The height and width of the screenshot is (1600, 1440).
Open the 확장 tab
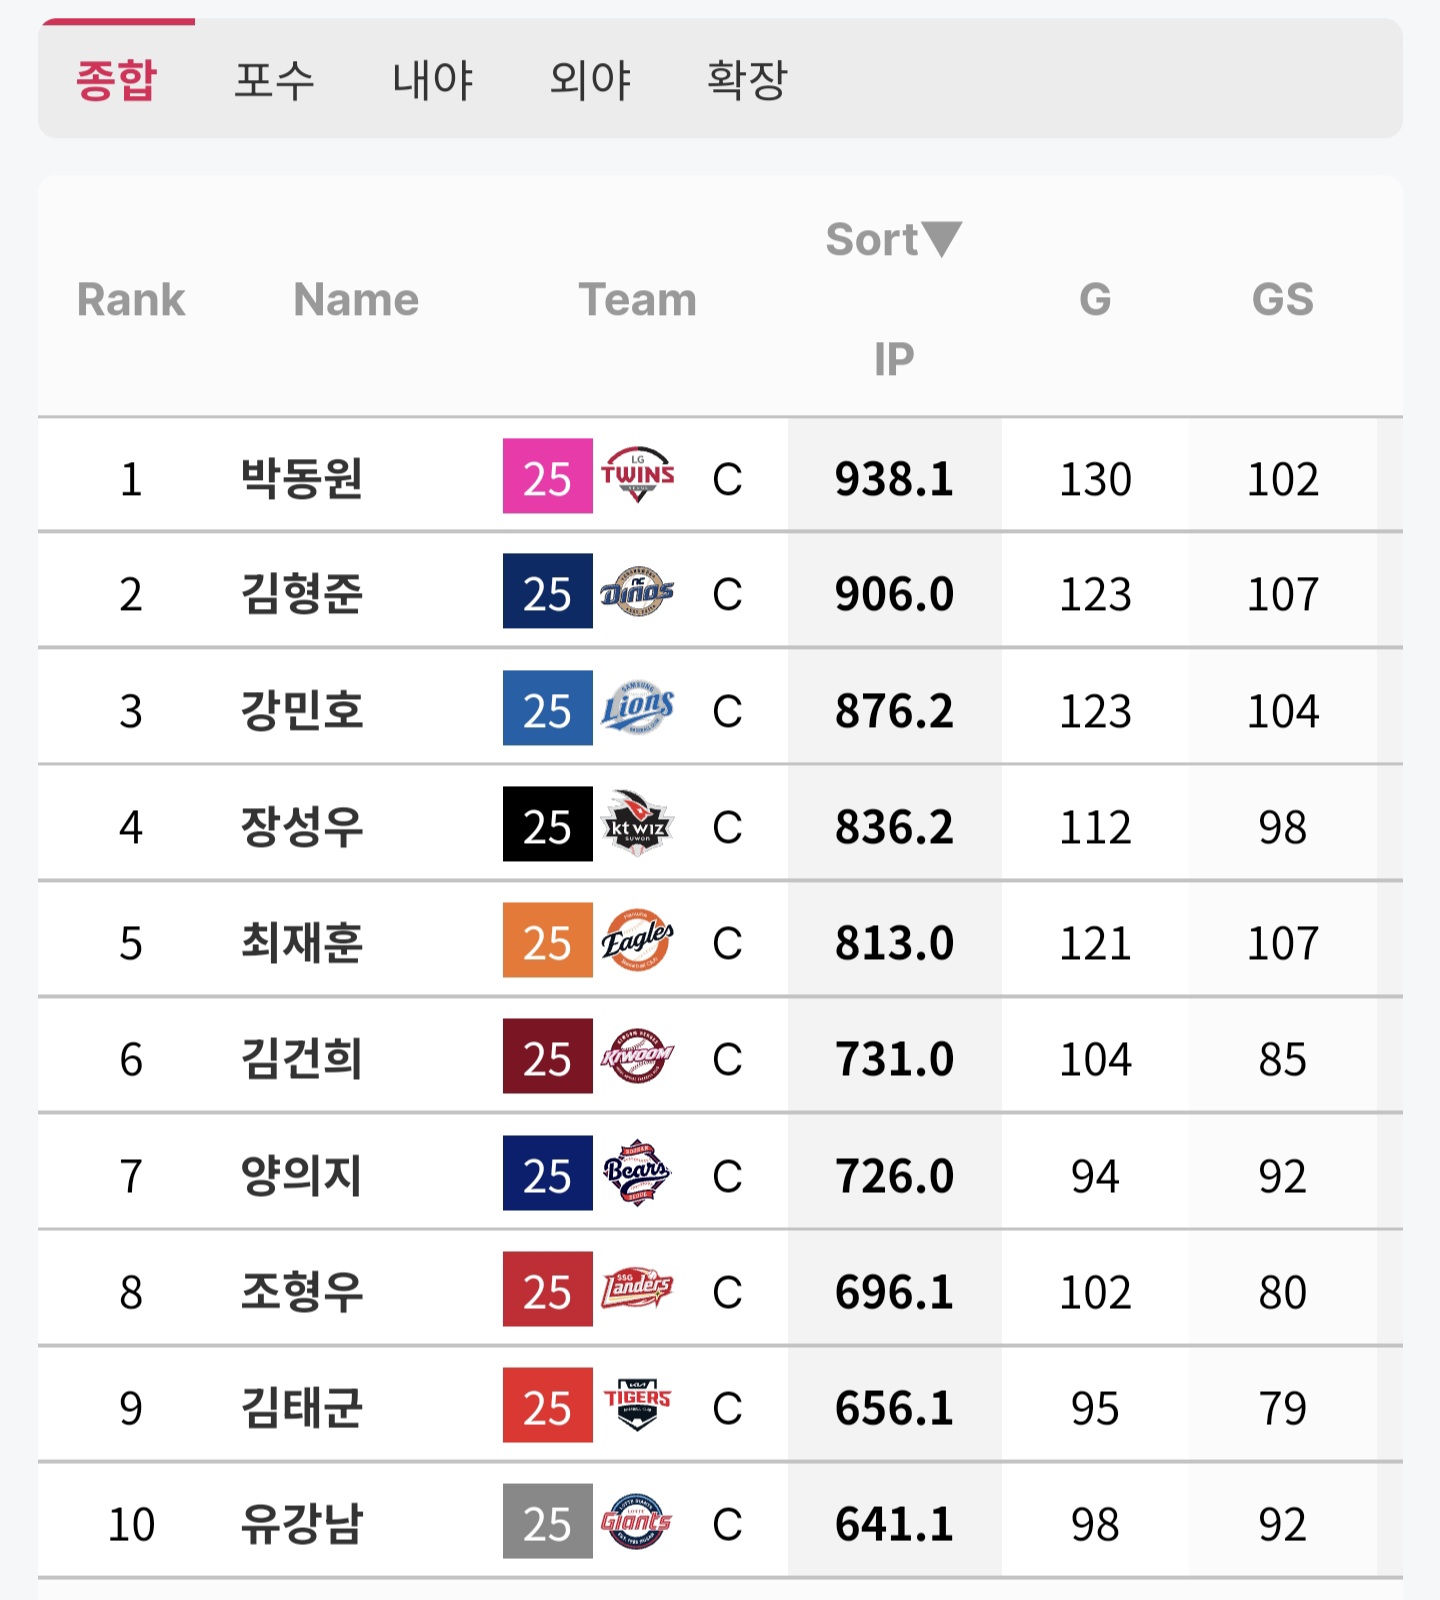click(747, 80)
